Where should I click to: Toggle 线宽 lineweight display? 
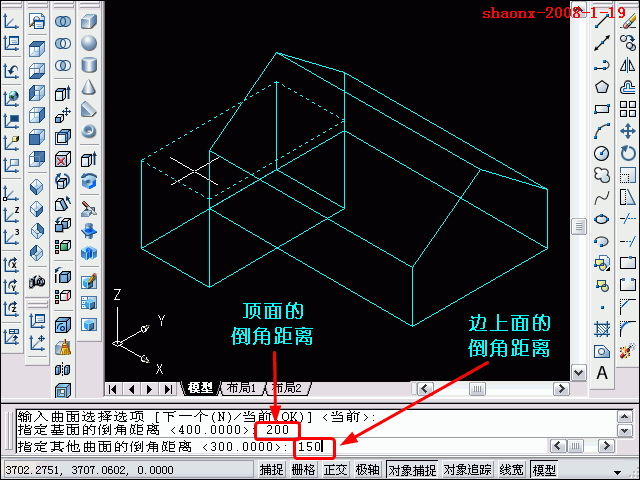512,469
